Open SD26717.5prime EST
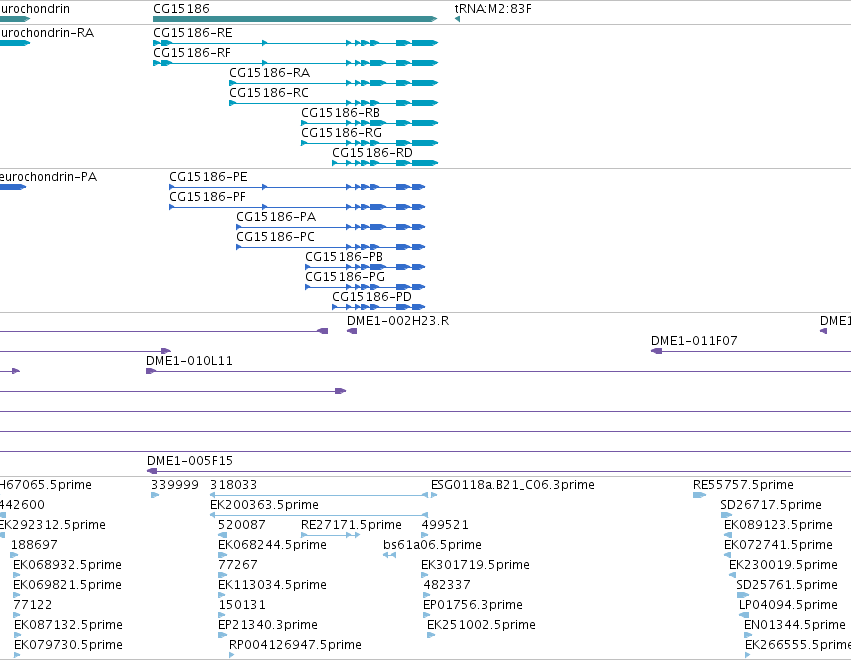This screenshot has width=851, height=660. [x=771, y=505]
